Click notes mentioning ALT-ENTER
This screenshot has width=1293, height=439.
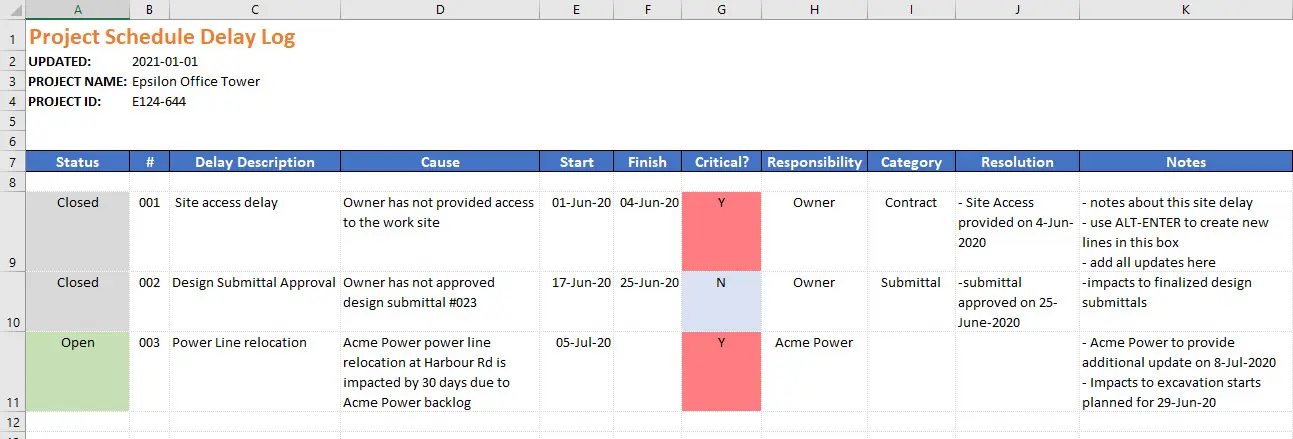point(1186,231)
